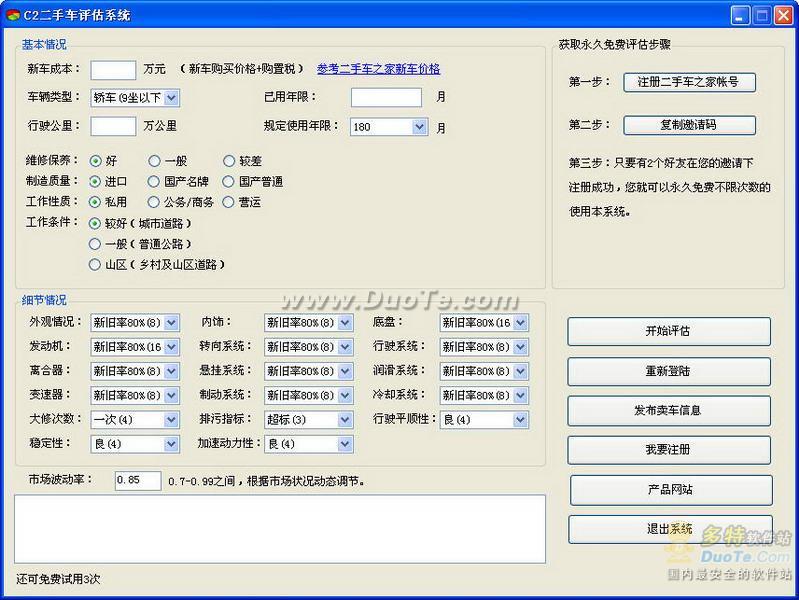The height and width of the screenshot is (600, 799).
Task: Click the 退出系统 button
Action: pos(670,529)
